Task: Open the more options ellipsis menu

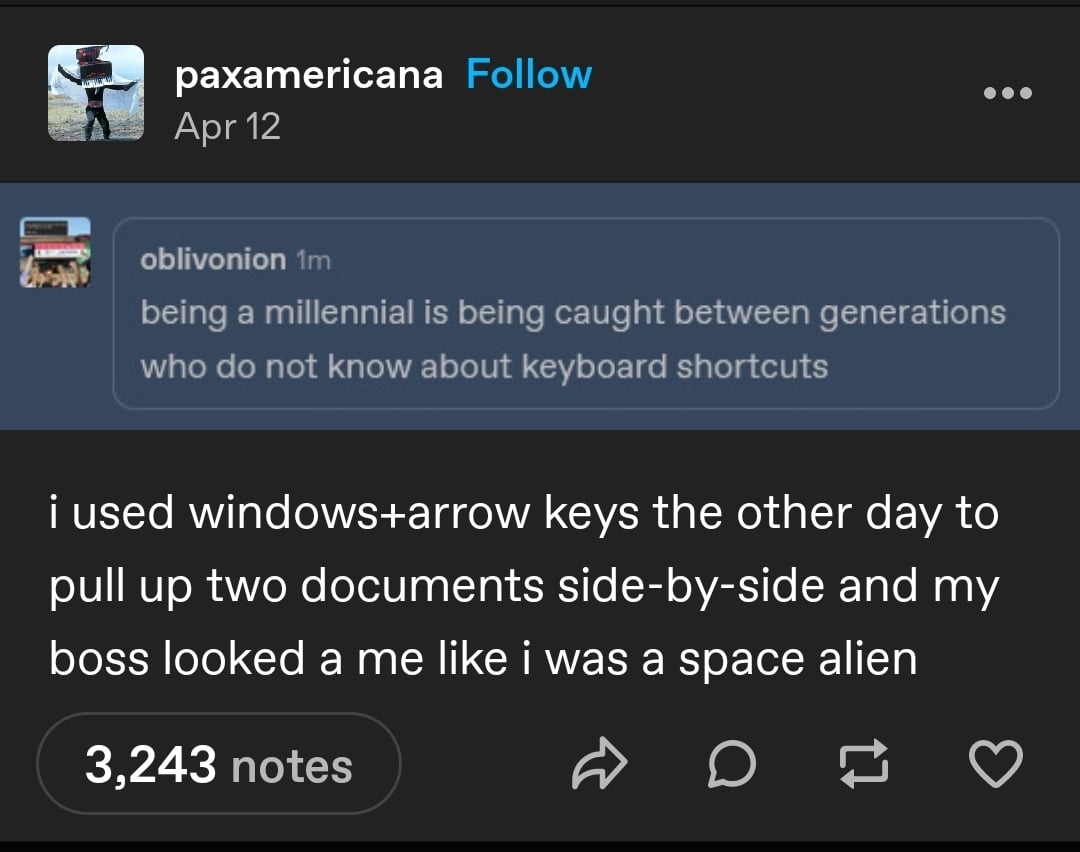Action: (x=1007, y=93)
